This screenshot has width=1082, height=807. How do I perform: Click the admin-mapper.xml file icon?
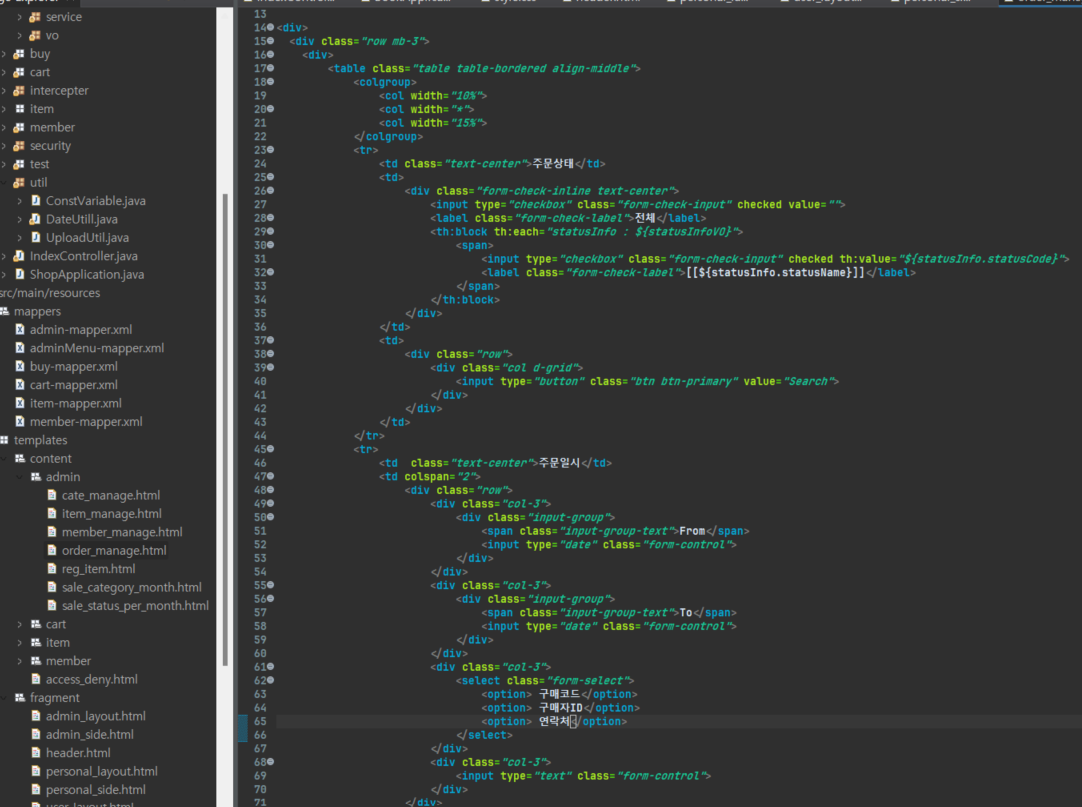coord(20,330)
